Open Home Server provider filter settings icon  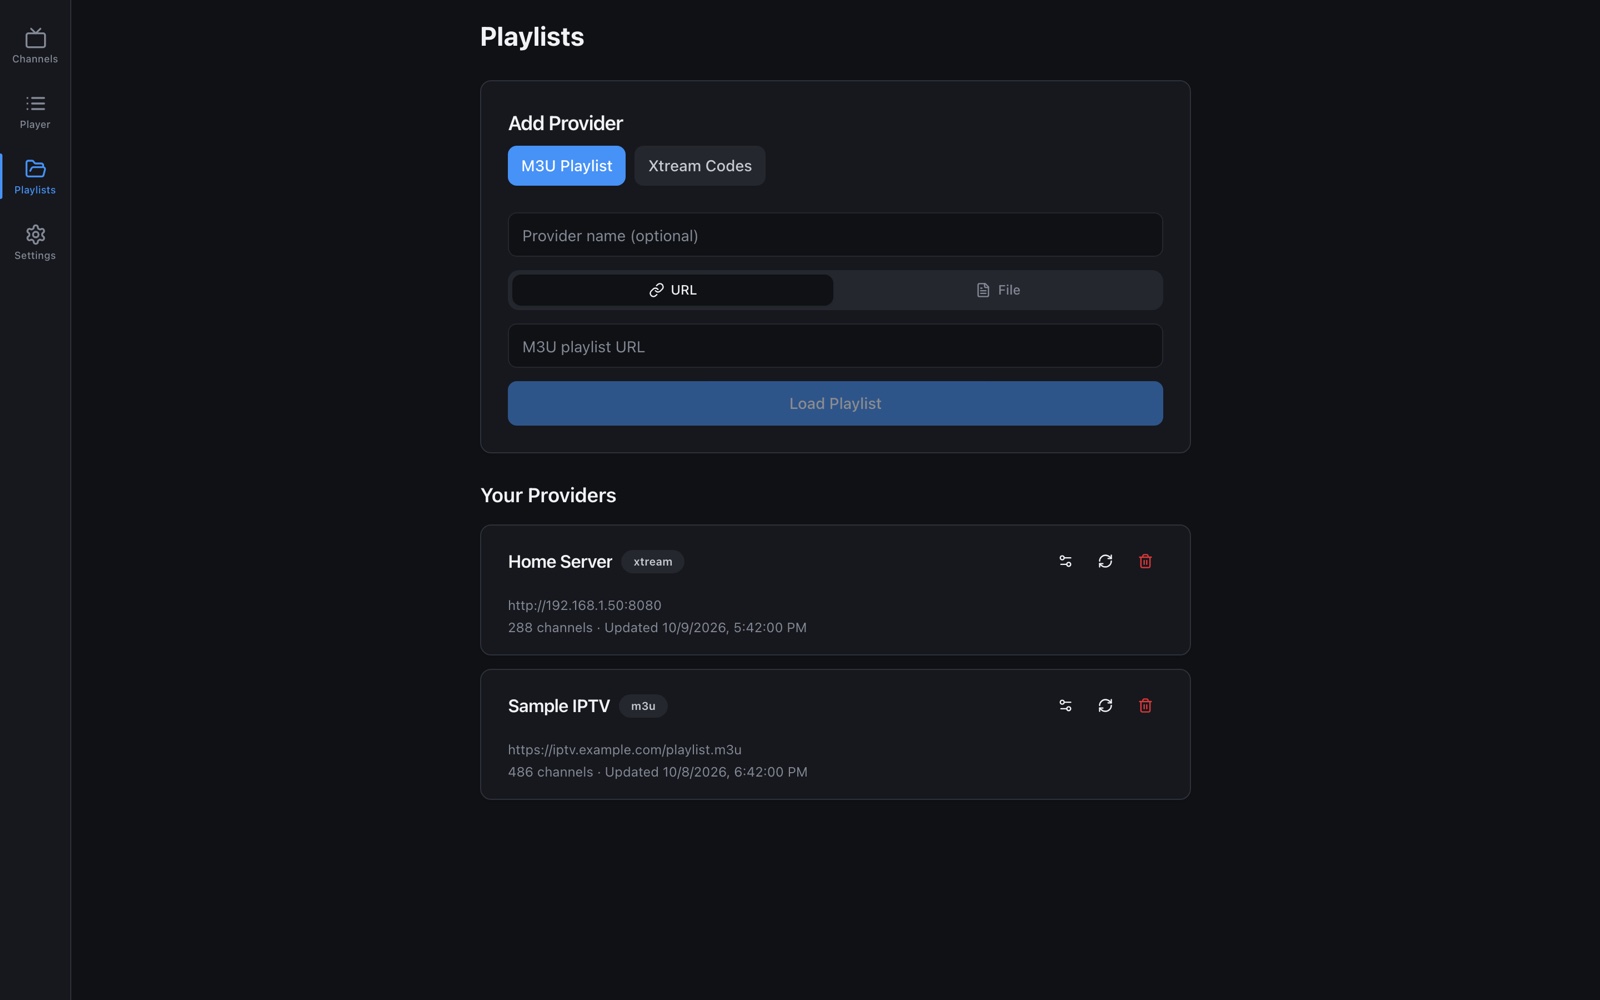tap(1065, 562)
